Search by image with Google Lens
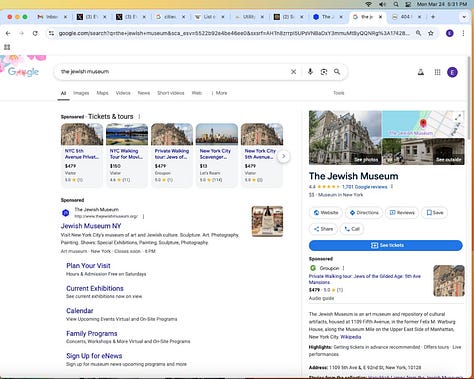This screenshot has width=474, height=379. click(x=324, y=72)
